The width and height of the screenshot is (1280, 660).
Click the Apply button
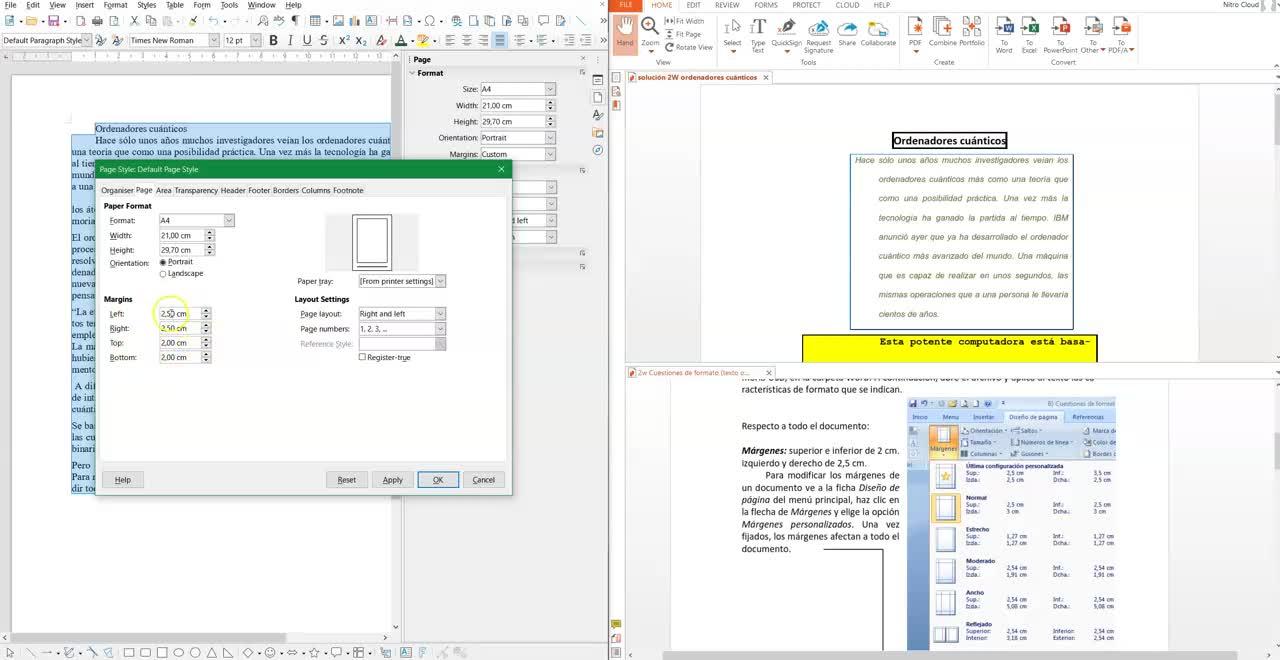click(x=393, y=480)
